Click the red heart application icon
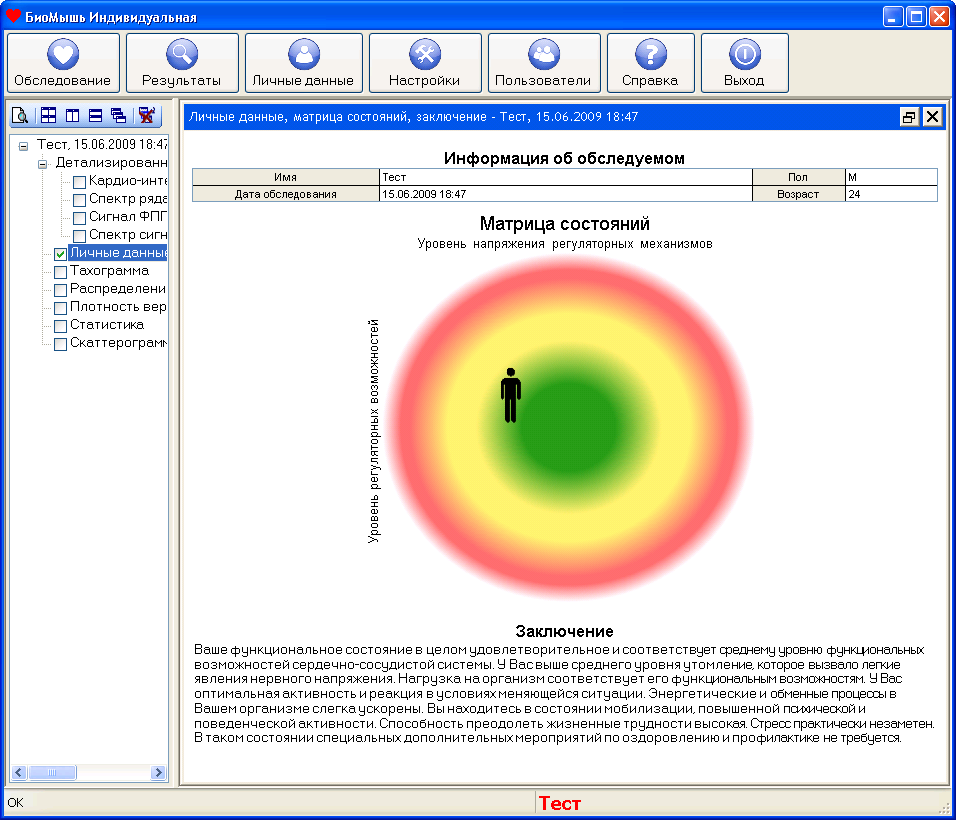Viewport: 956px width, 820px height. (x=13, y=16)
